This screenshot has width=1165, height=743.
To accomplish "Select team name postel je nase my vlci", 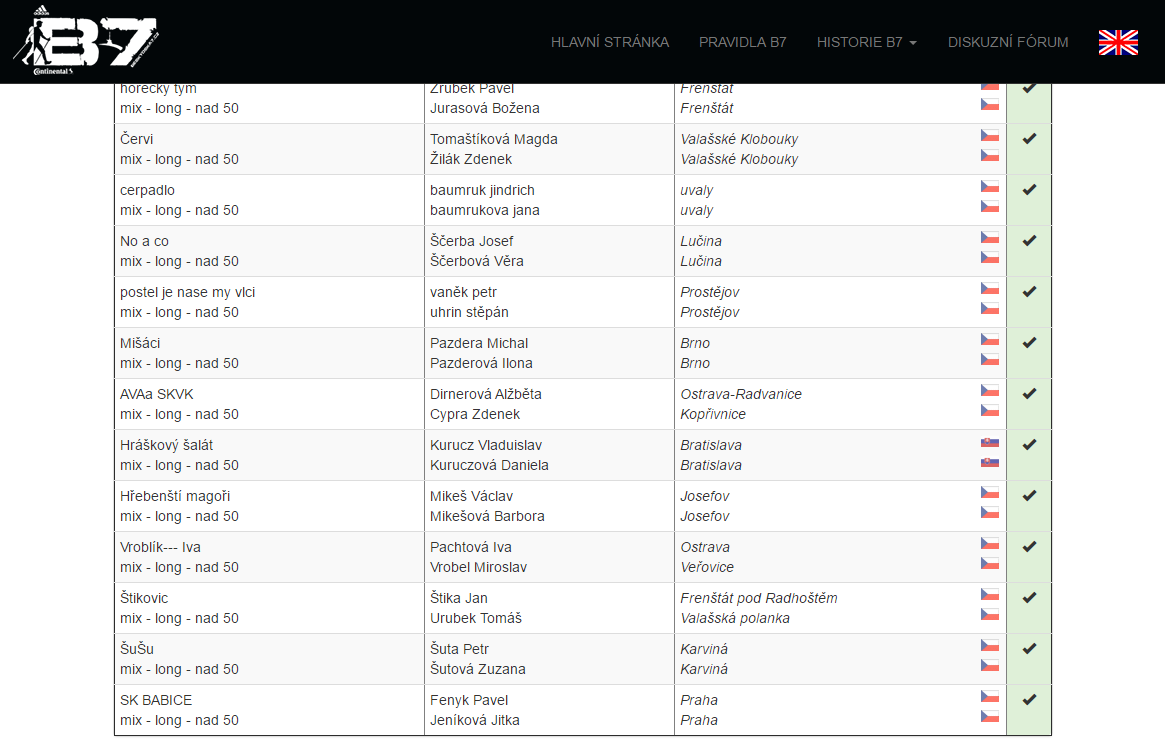I will 187,293.
